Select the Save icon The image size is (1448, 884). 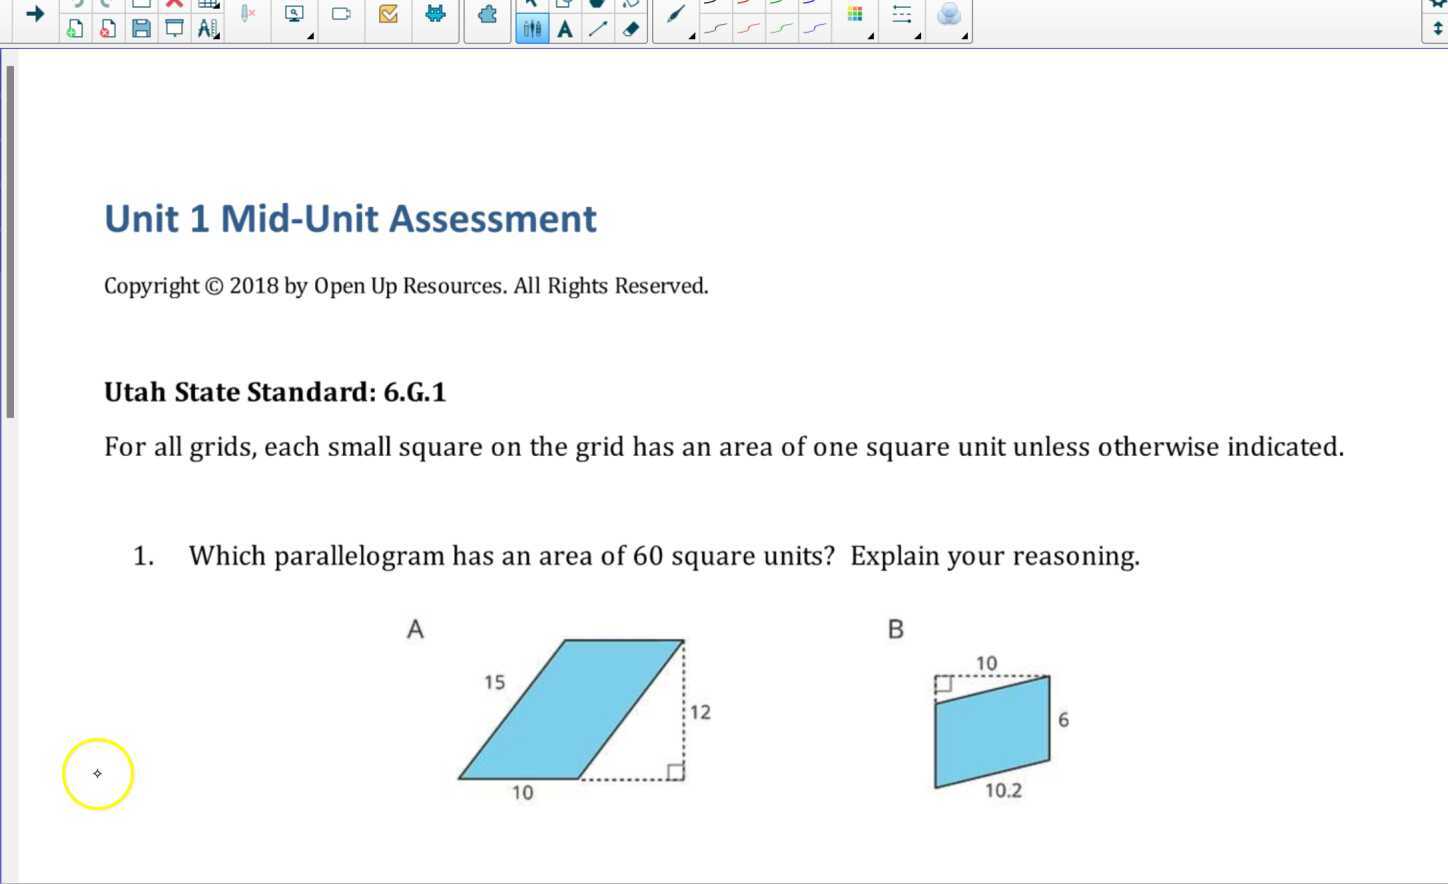pyautogui.click(x=141, y=29)
